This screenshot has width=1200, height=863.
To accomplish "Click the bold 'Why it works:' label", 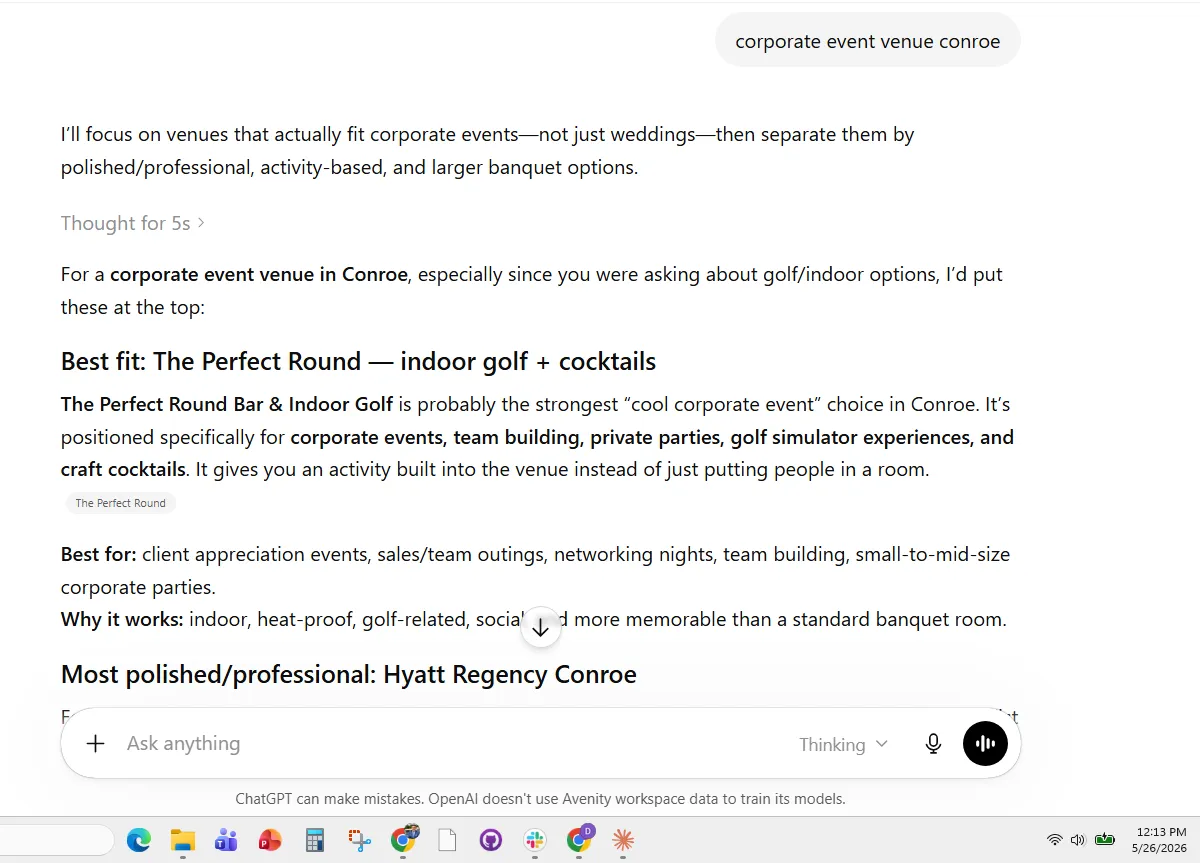I will click(x=122, y=619).
